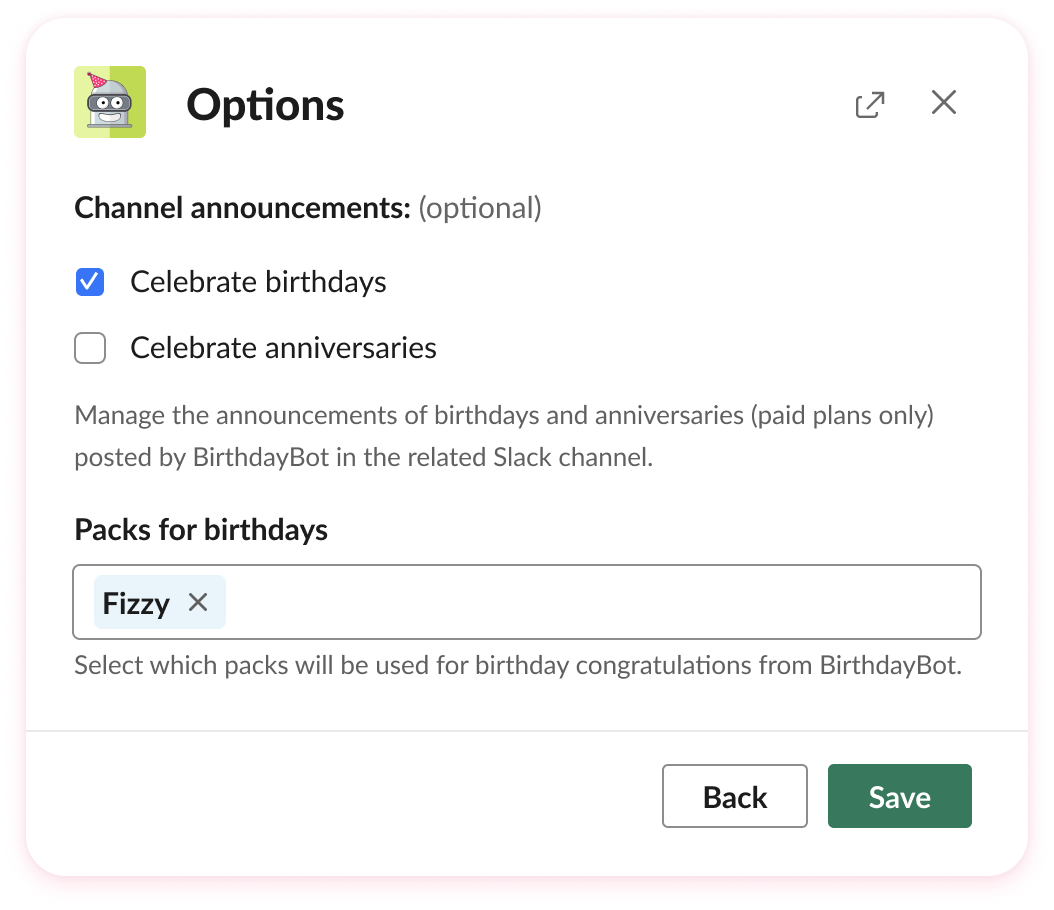
Task: Click the pop-out icon near the title
Action: [x=869, y=103]
